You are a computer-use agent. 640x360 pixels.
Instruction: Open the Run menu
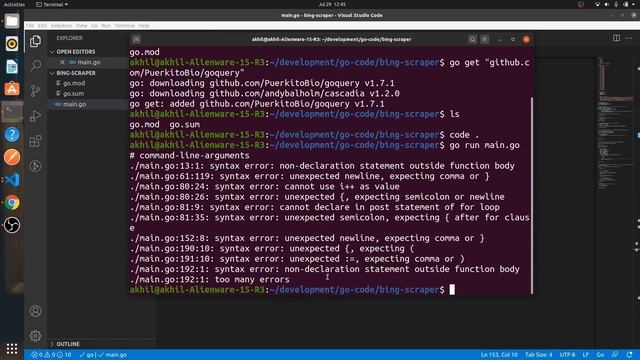pyautogui.click(x=106, y=25)
